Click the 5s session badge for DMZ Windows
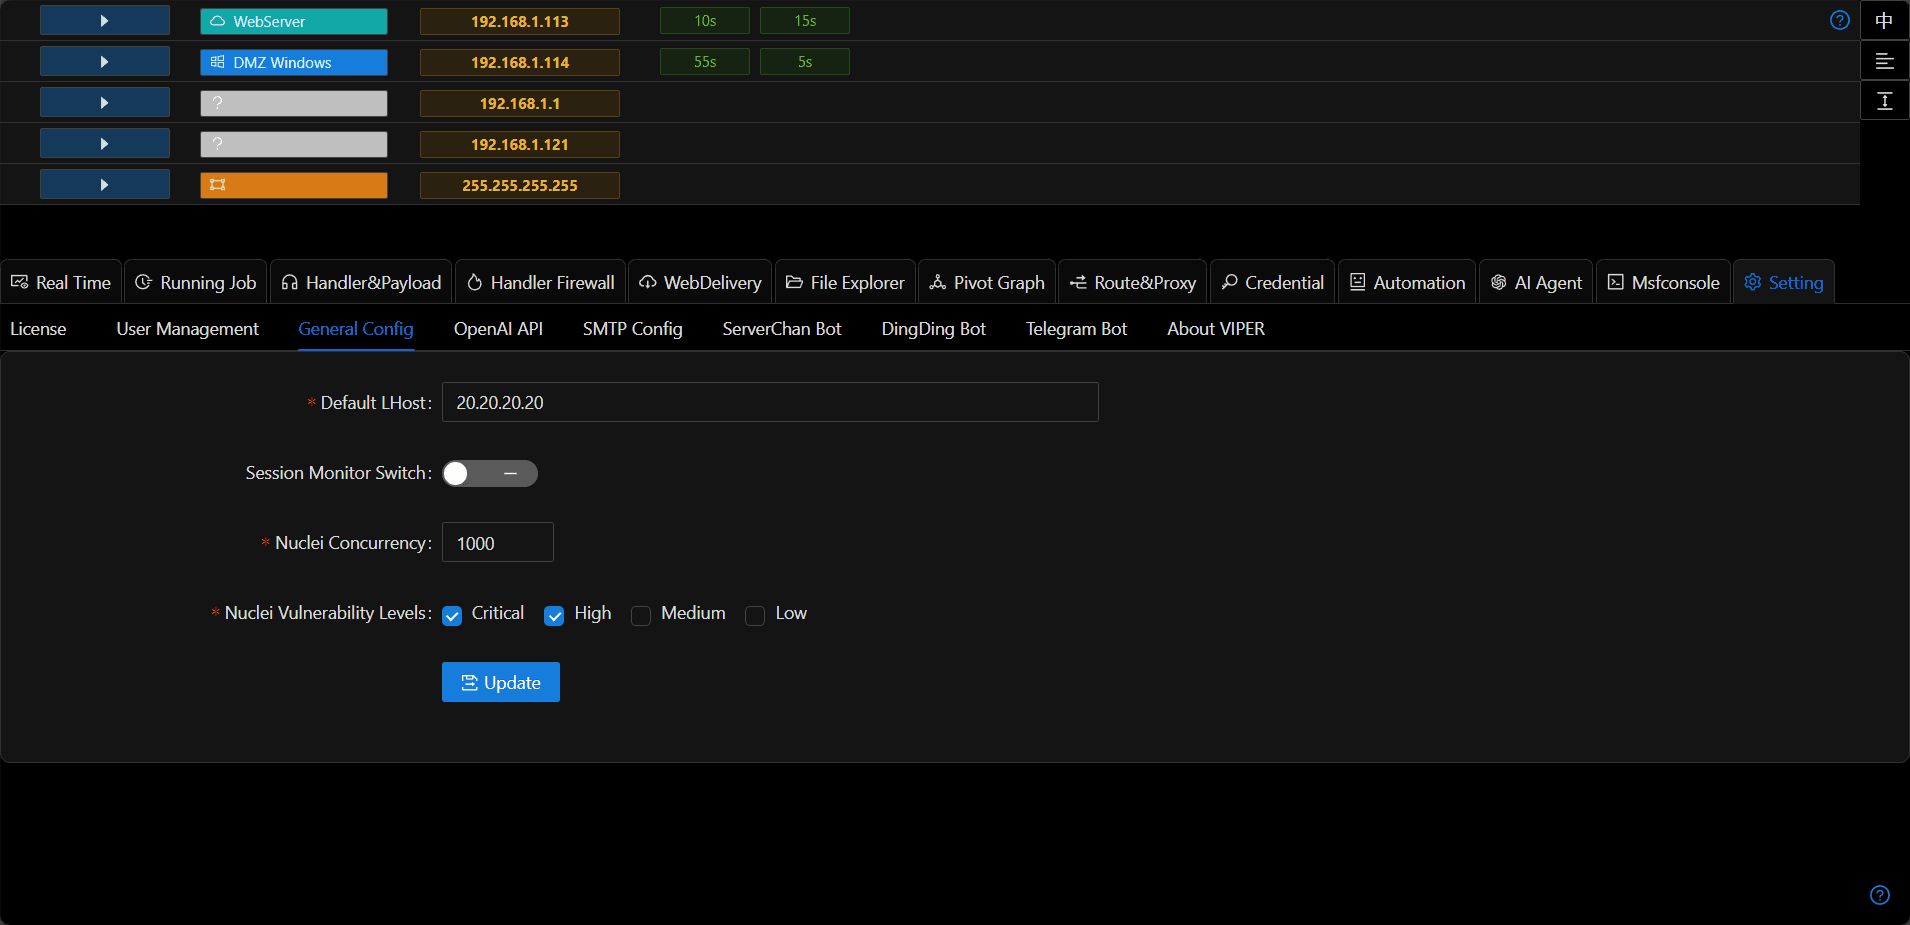This screenshot has height=925, width=1910. click(x=805, y=62)
